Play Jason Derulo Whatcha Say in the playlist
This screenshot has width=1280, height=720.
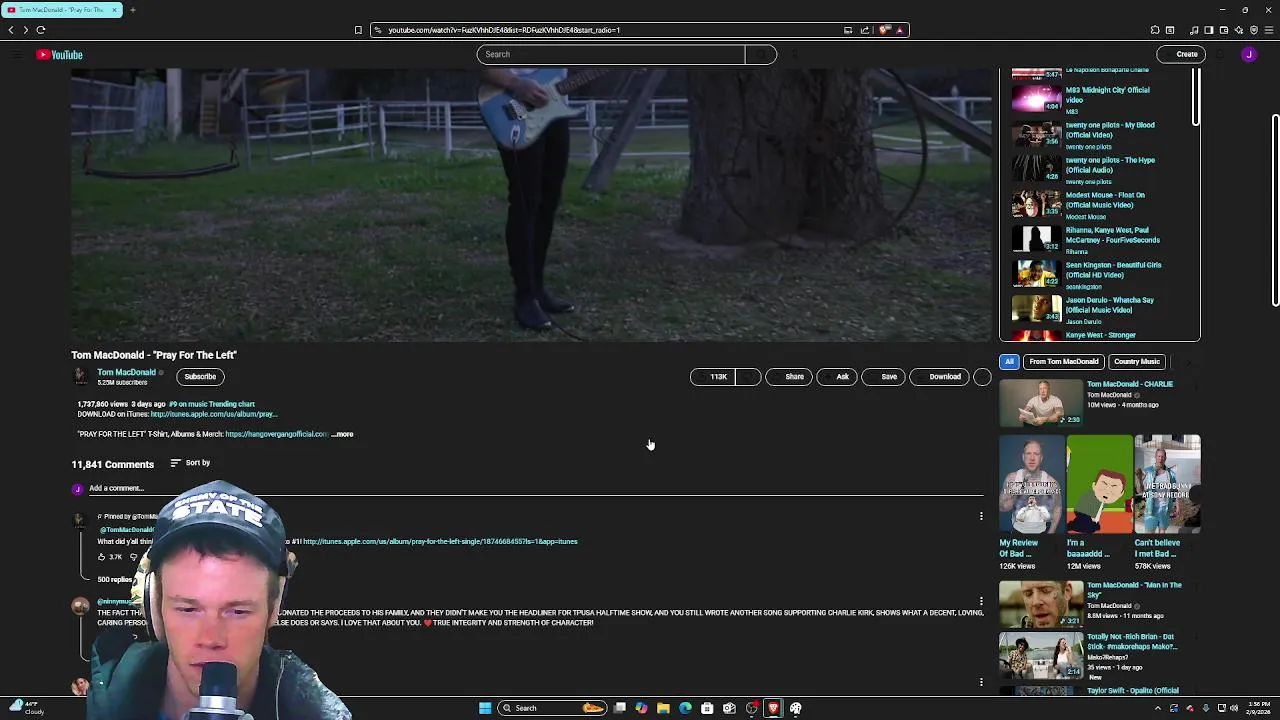1036,309
